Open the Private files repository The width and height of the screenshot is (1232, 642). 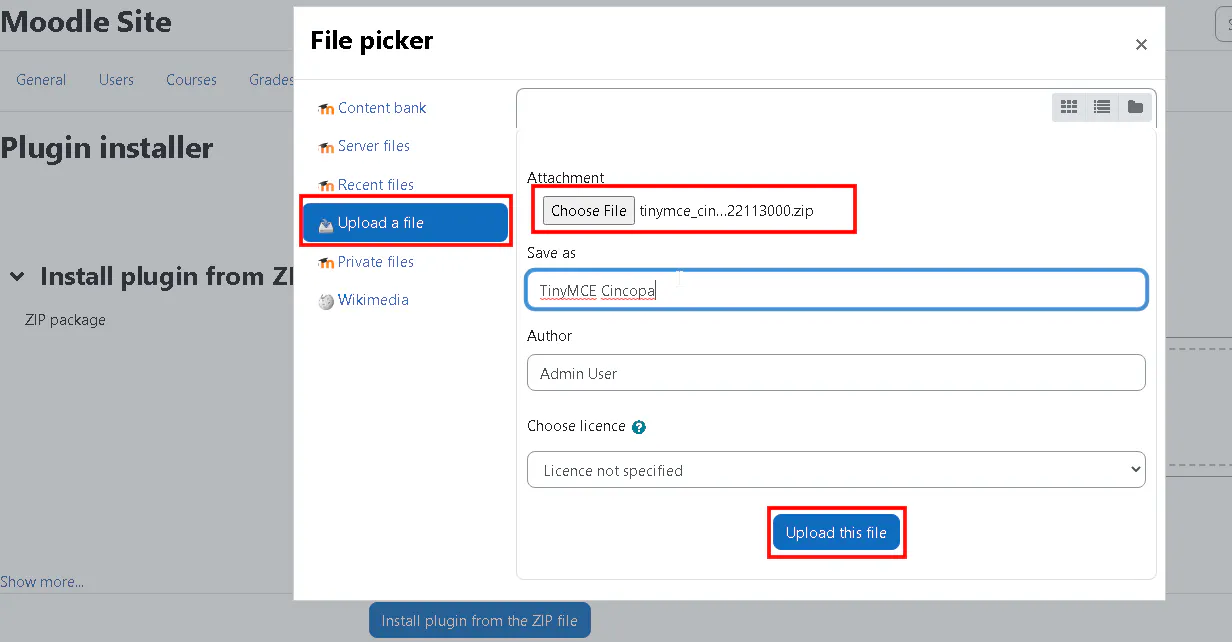376,262
